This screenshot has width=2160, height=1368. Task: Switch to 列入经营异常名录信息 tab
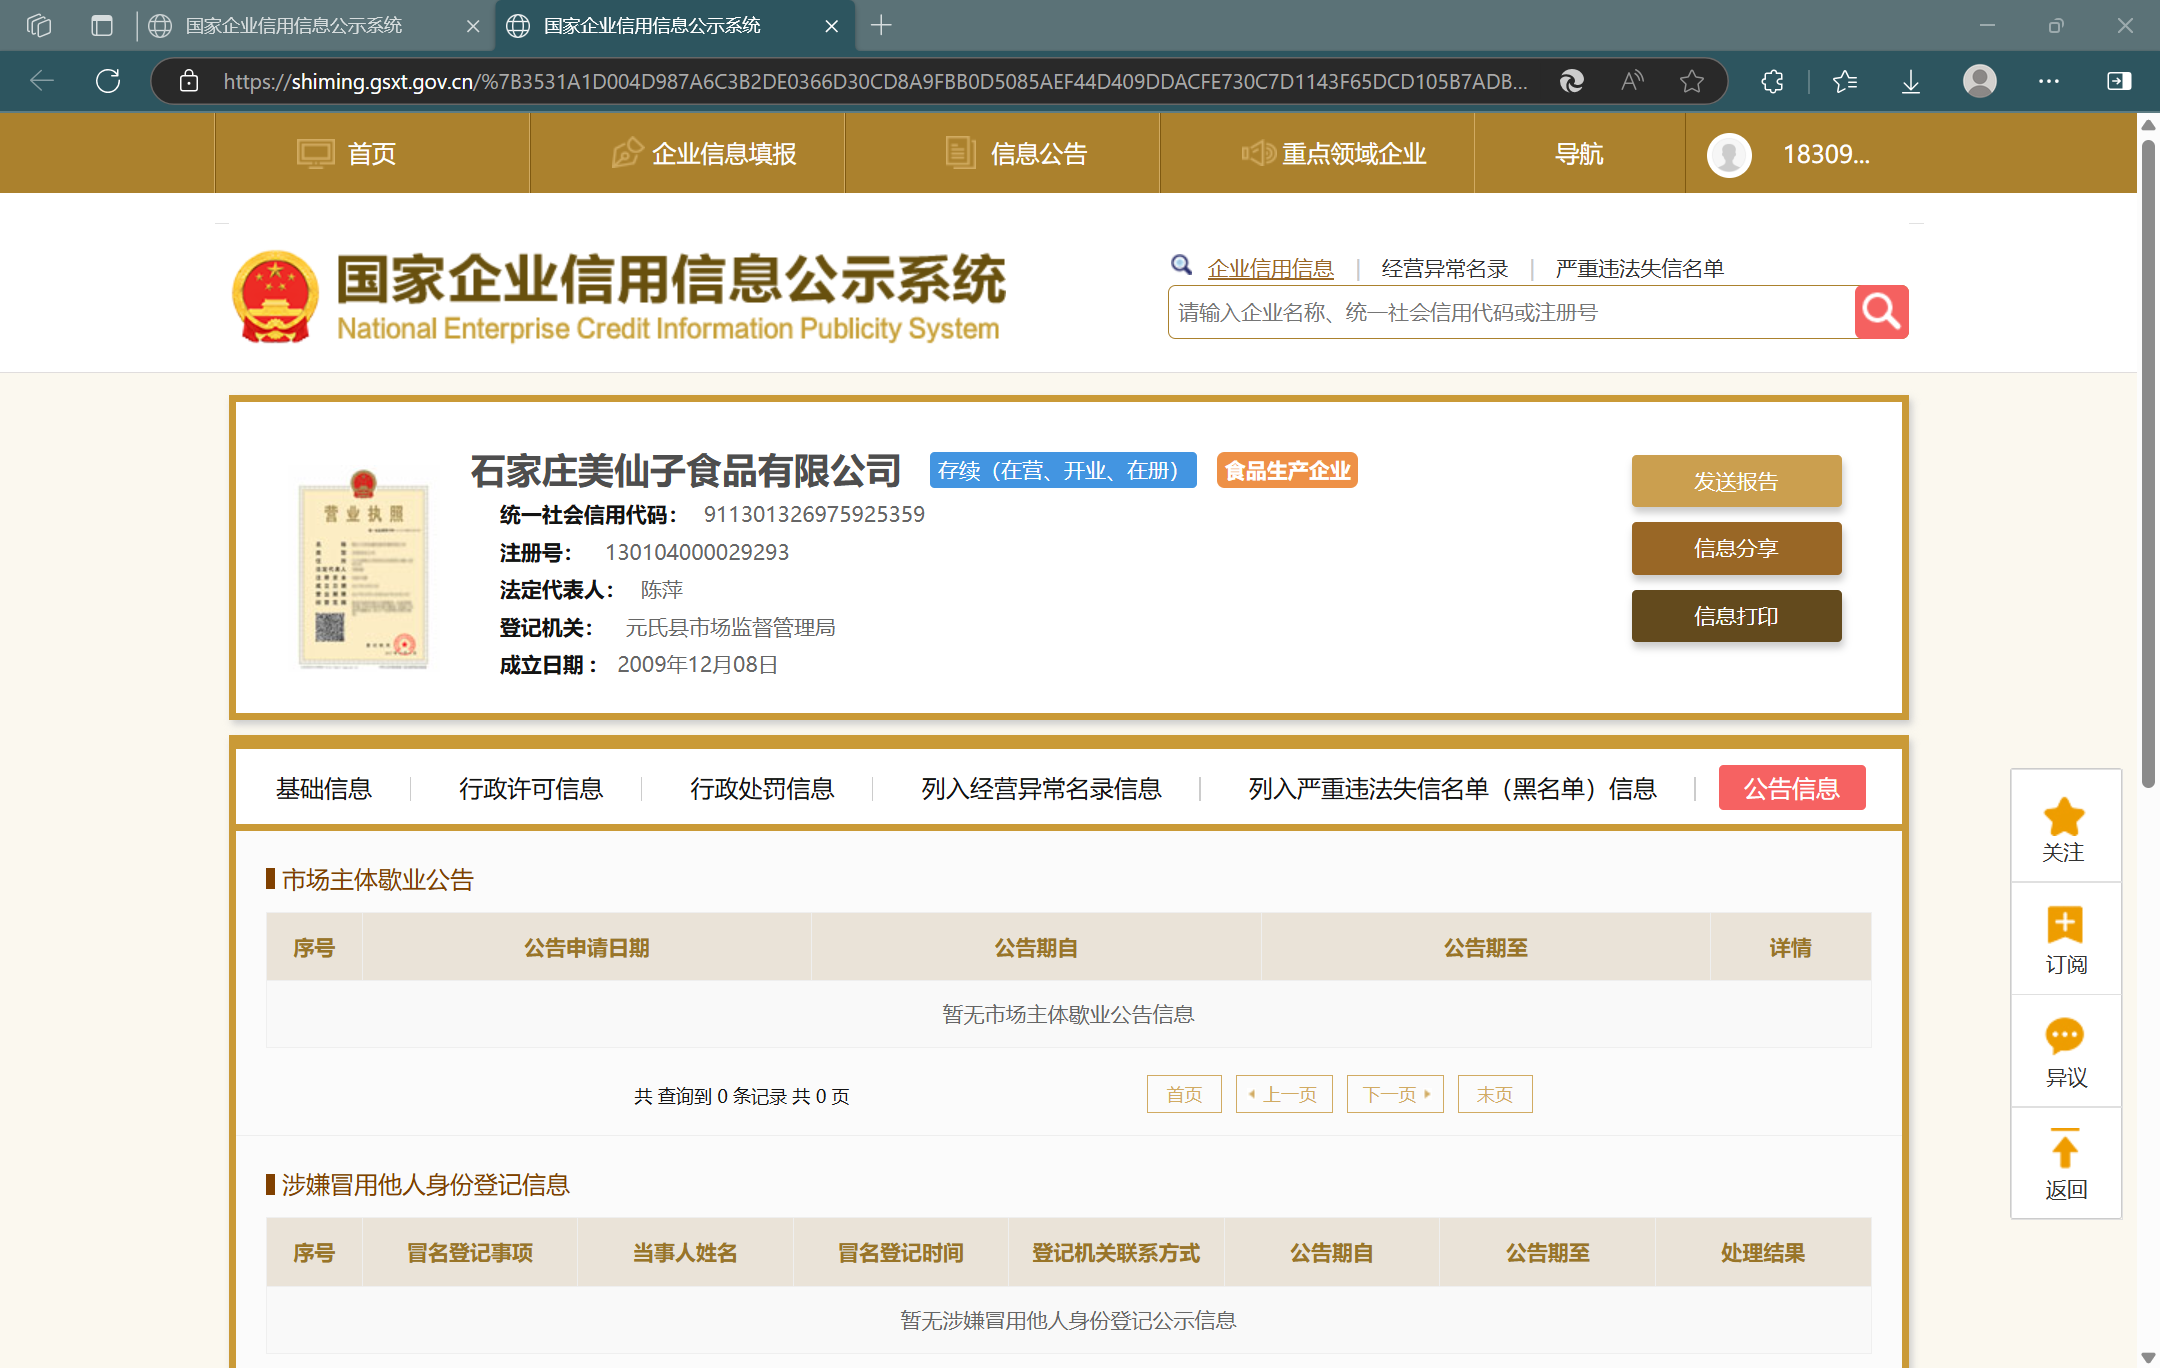[1041, 788]
